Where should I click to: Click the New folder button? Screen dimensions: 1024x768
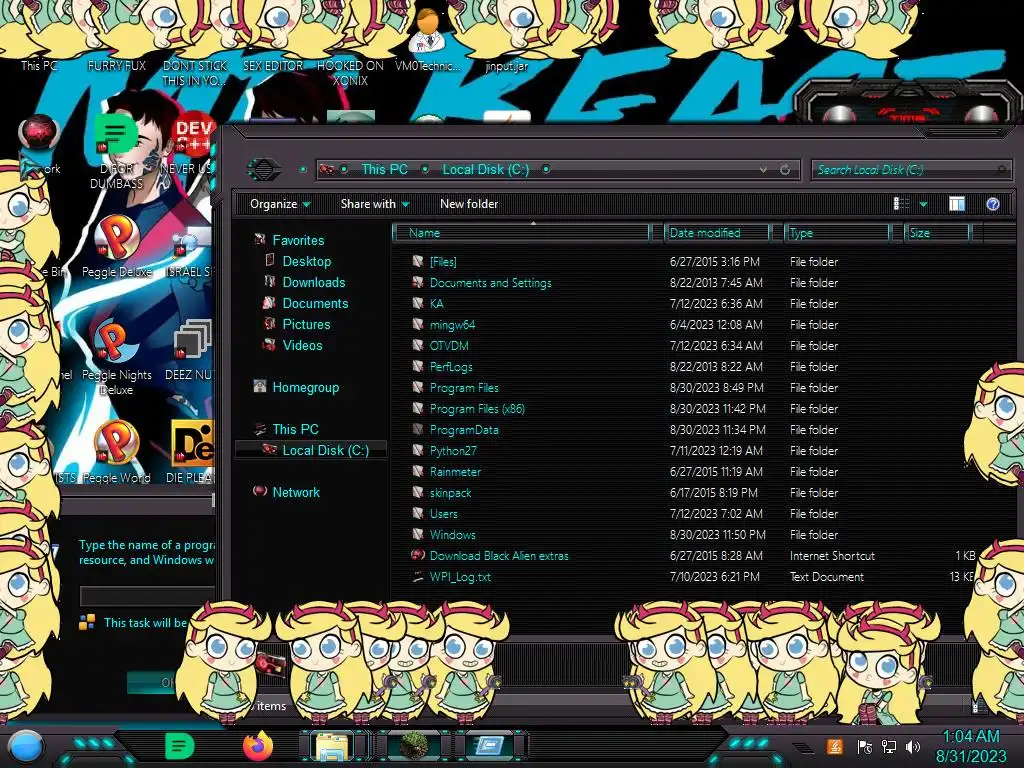click(469, 204)
